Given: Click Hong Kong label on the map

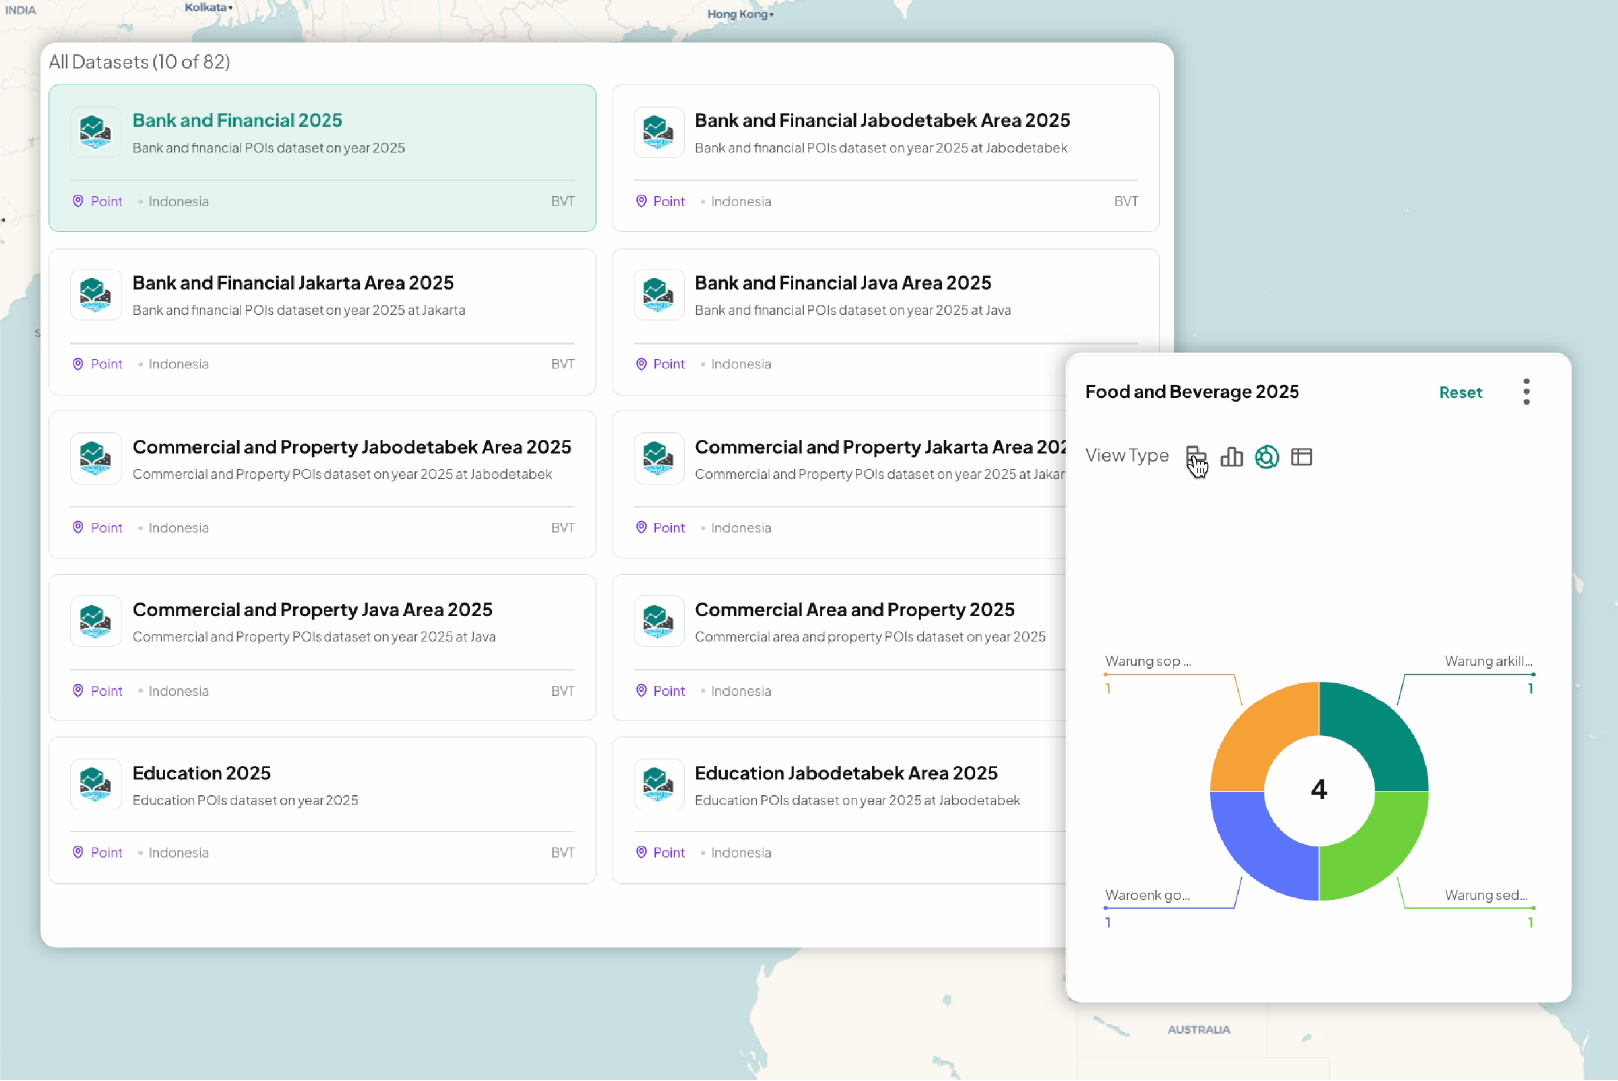Looking at the screenshot, I should [x=738, y=14].
